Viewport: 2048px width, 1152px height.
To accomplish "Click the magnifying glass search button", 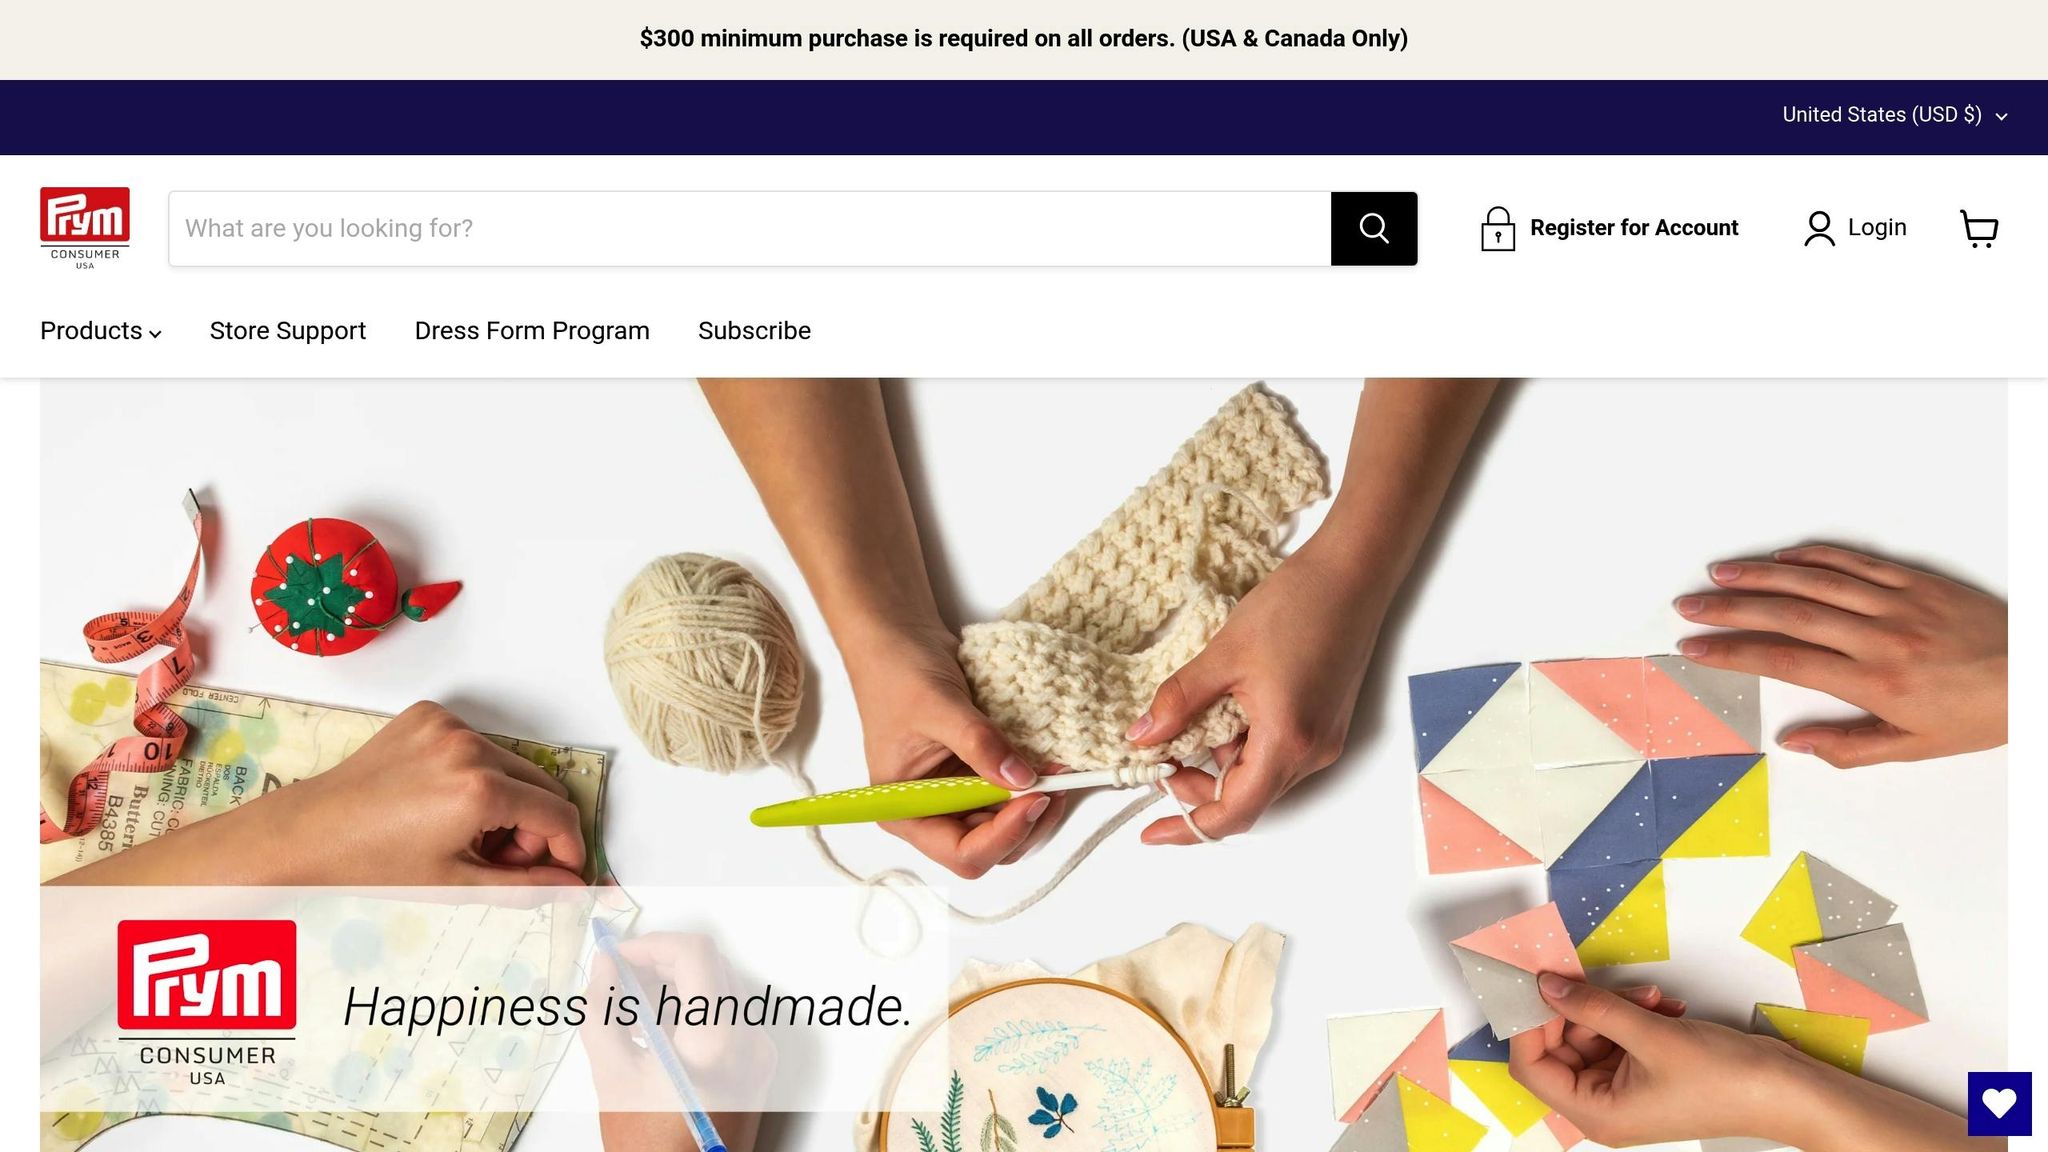I will pos(1374,229).
